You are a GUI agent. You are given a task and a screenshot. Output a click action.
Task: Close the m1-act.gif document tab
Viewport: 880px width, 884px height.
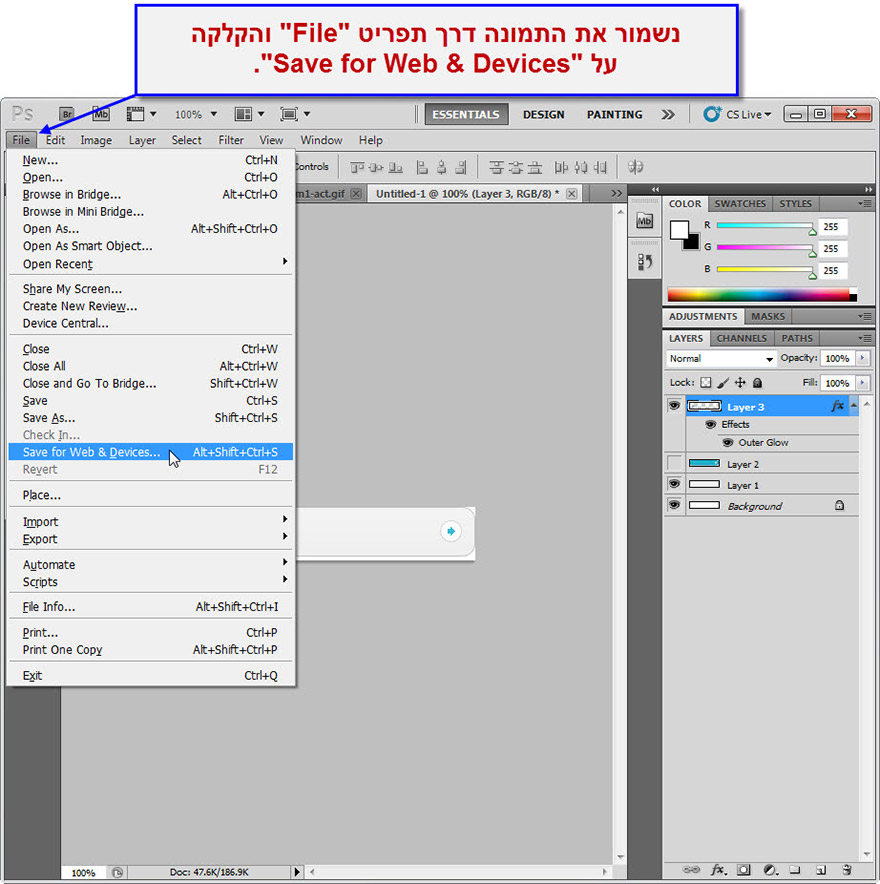356,193
